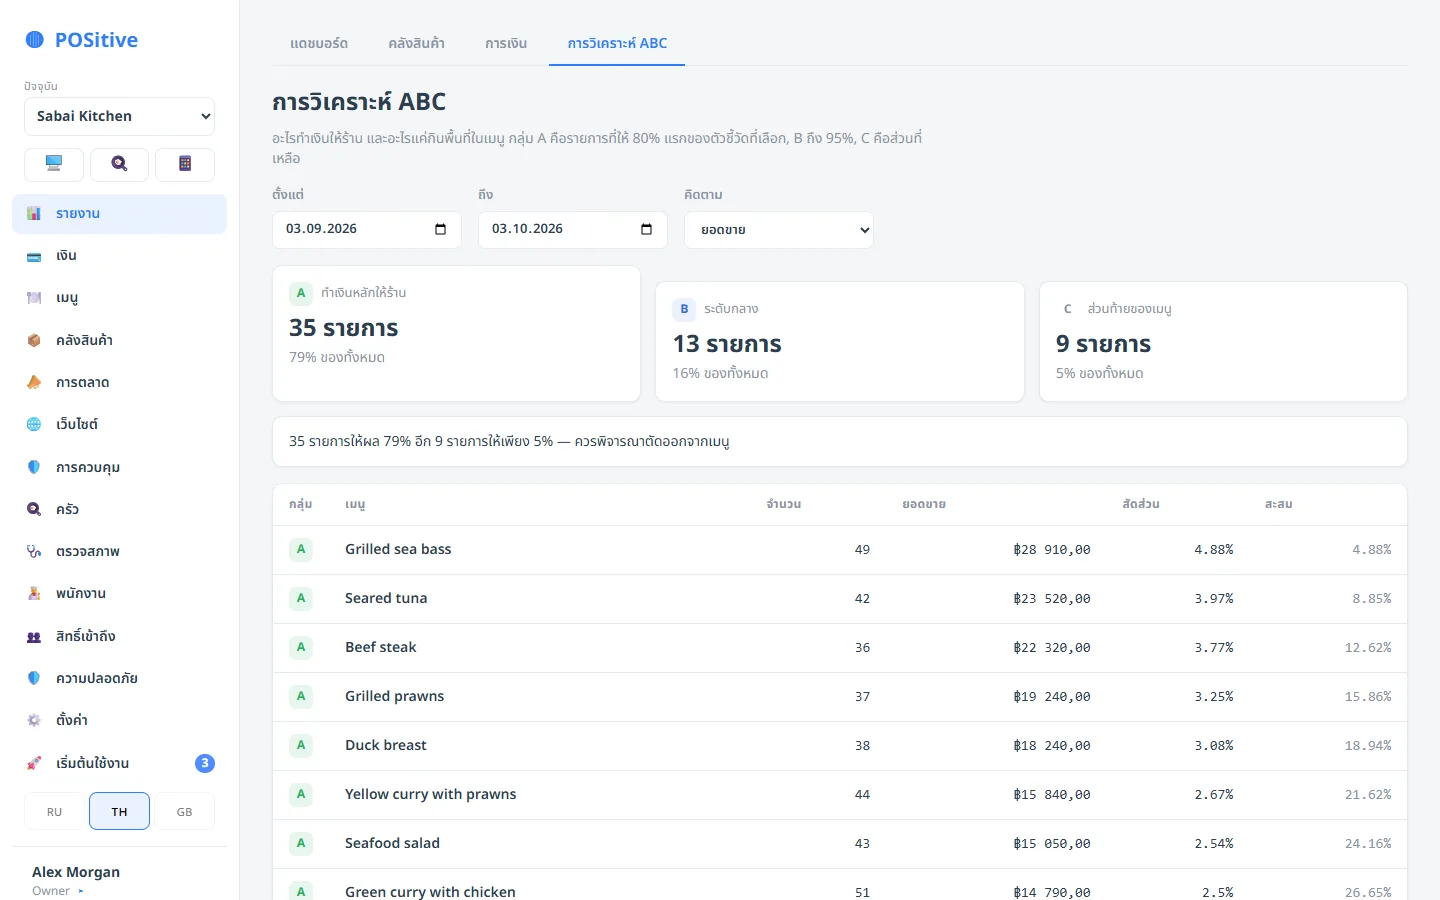Click the ถึง date field 03.10.2026
Viewport: 1440px width, 900px height.
click(x=573, y=230)
